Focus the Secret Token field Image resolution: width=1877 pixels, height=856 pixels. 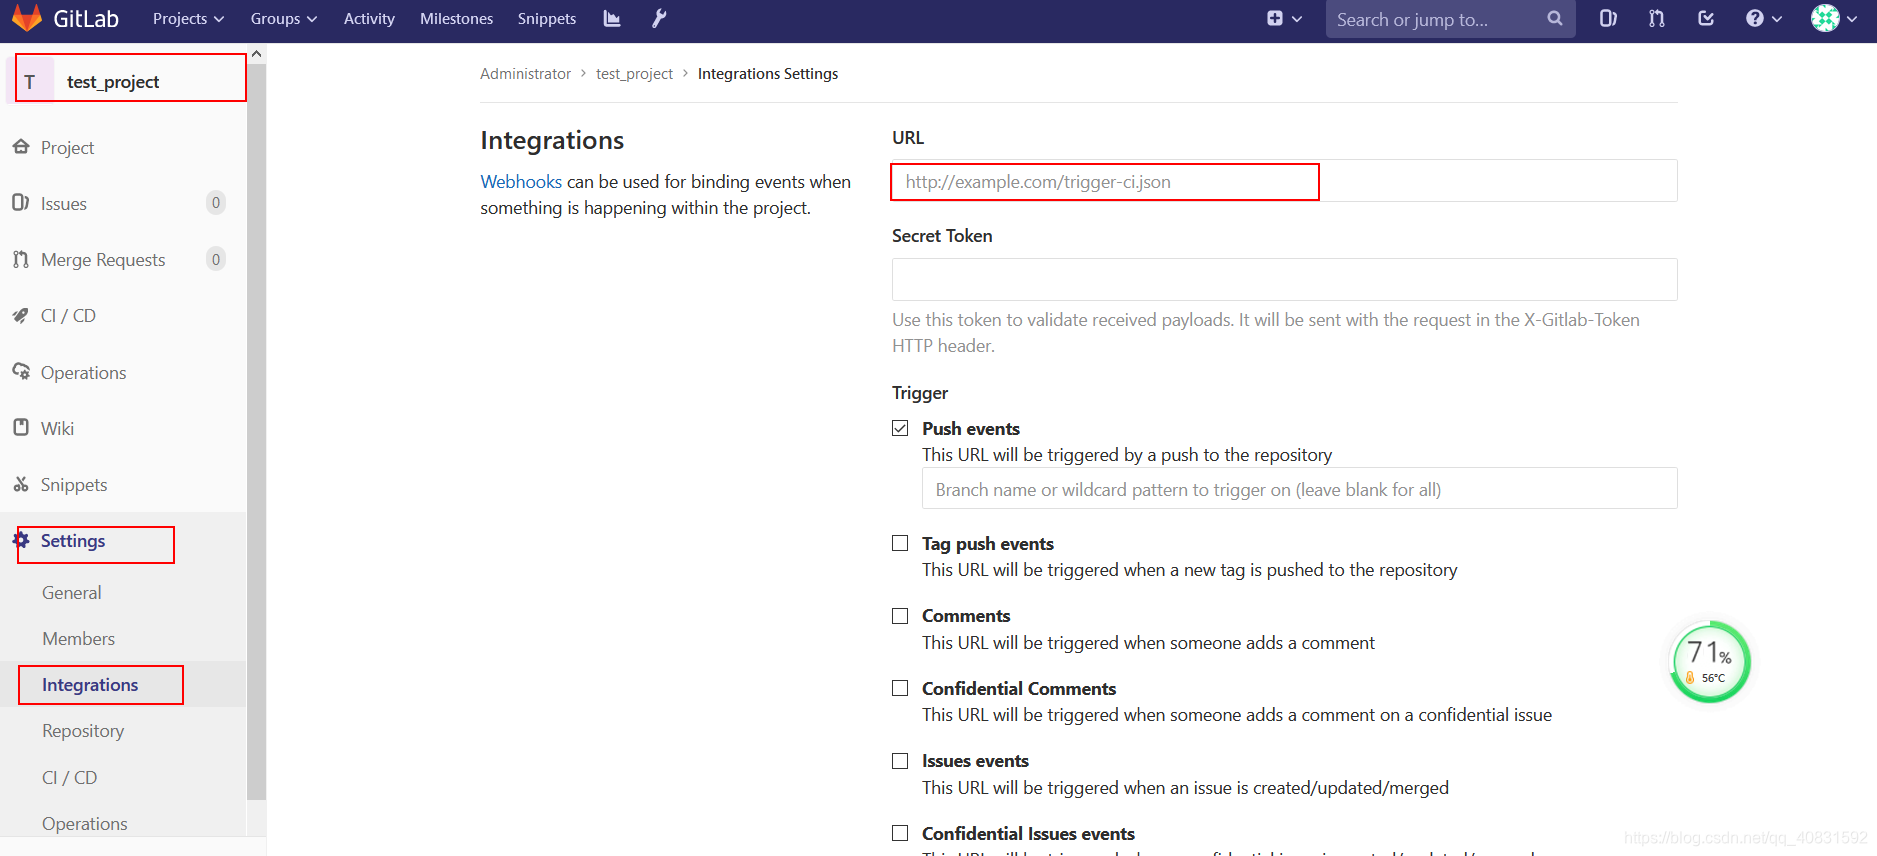pos(1284,279)
